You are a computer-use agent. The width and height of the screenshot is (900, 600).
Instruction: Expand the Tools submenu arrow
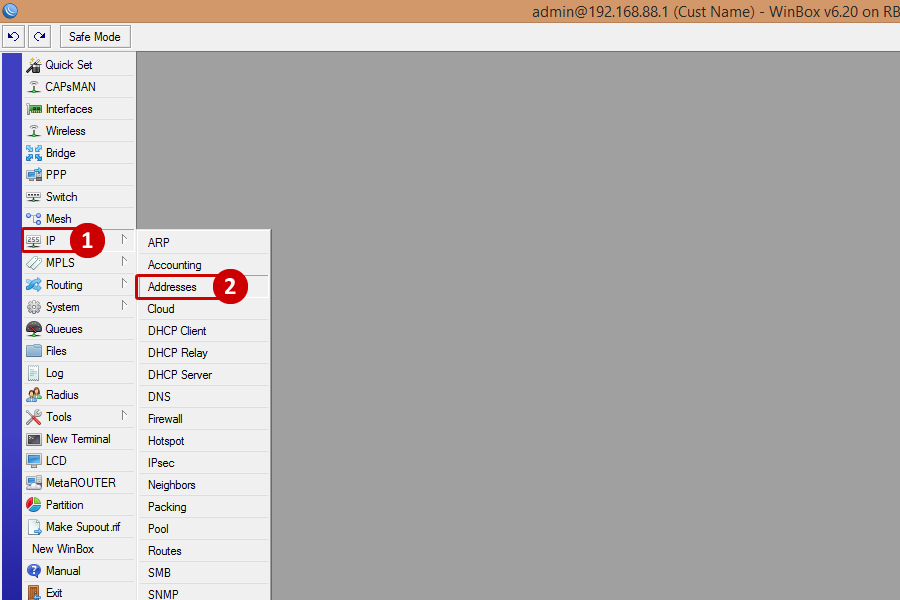pyautogui.click(x=124, y=416)
